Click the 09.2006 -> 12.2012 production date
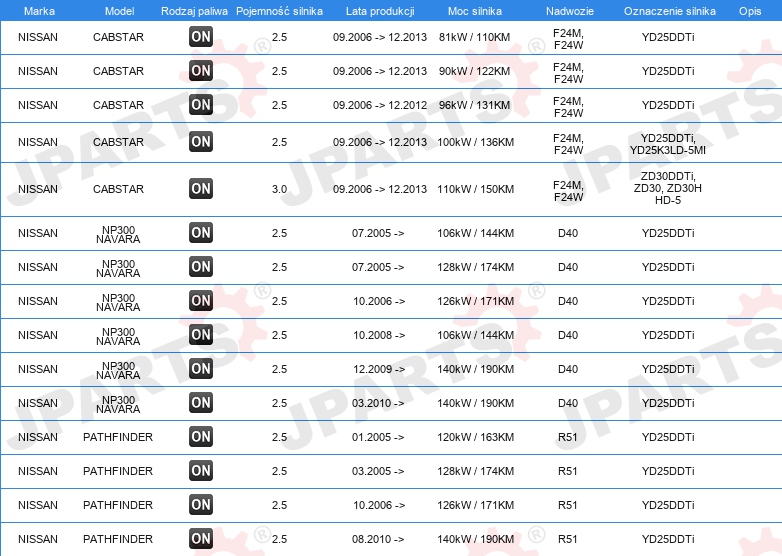Screen dimensions: 782x556 (380, 105)
